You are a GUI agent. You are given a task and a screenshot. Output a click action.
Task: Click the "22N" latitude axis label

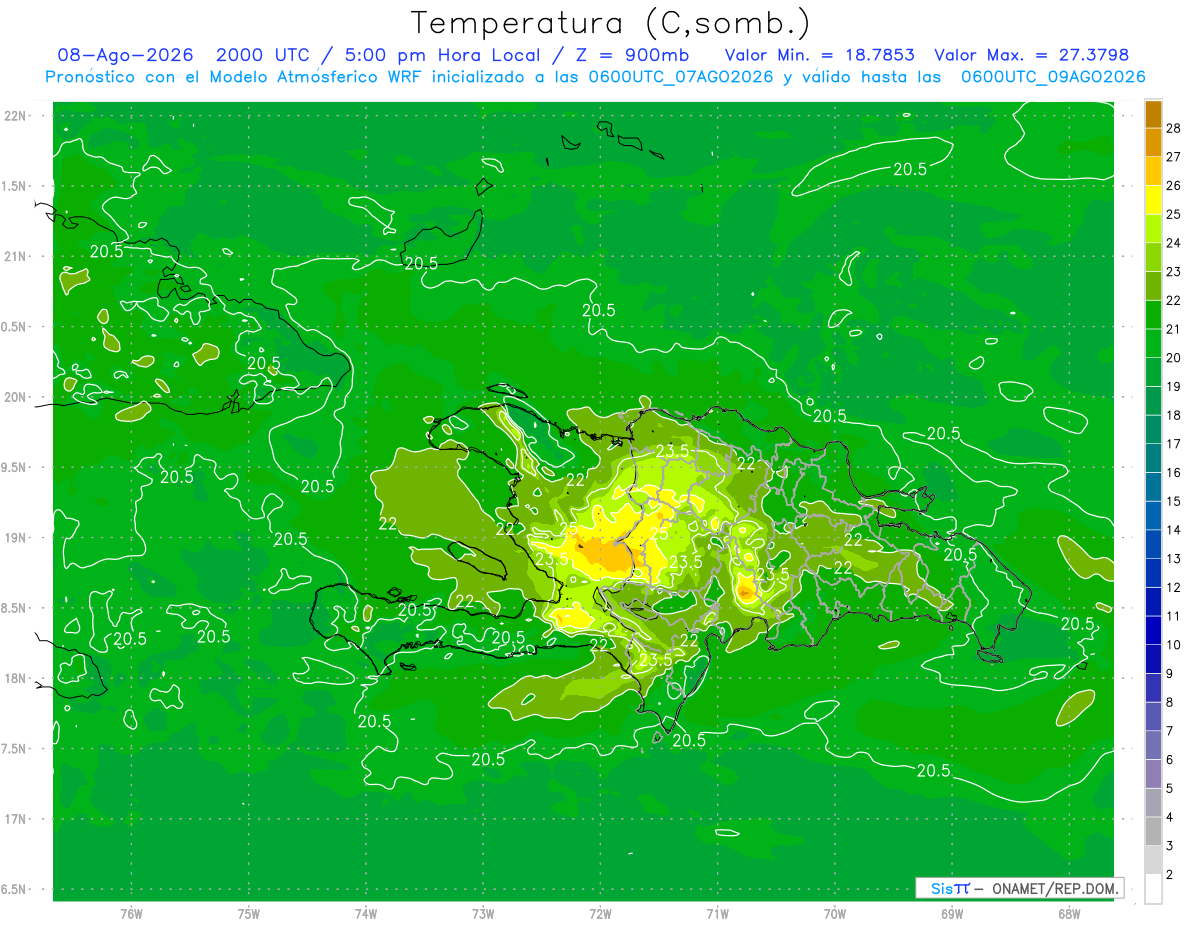[16, 116]
